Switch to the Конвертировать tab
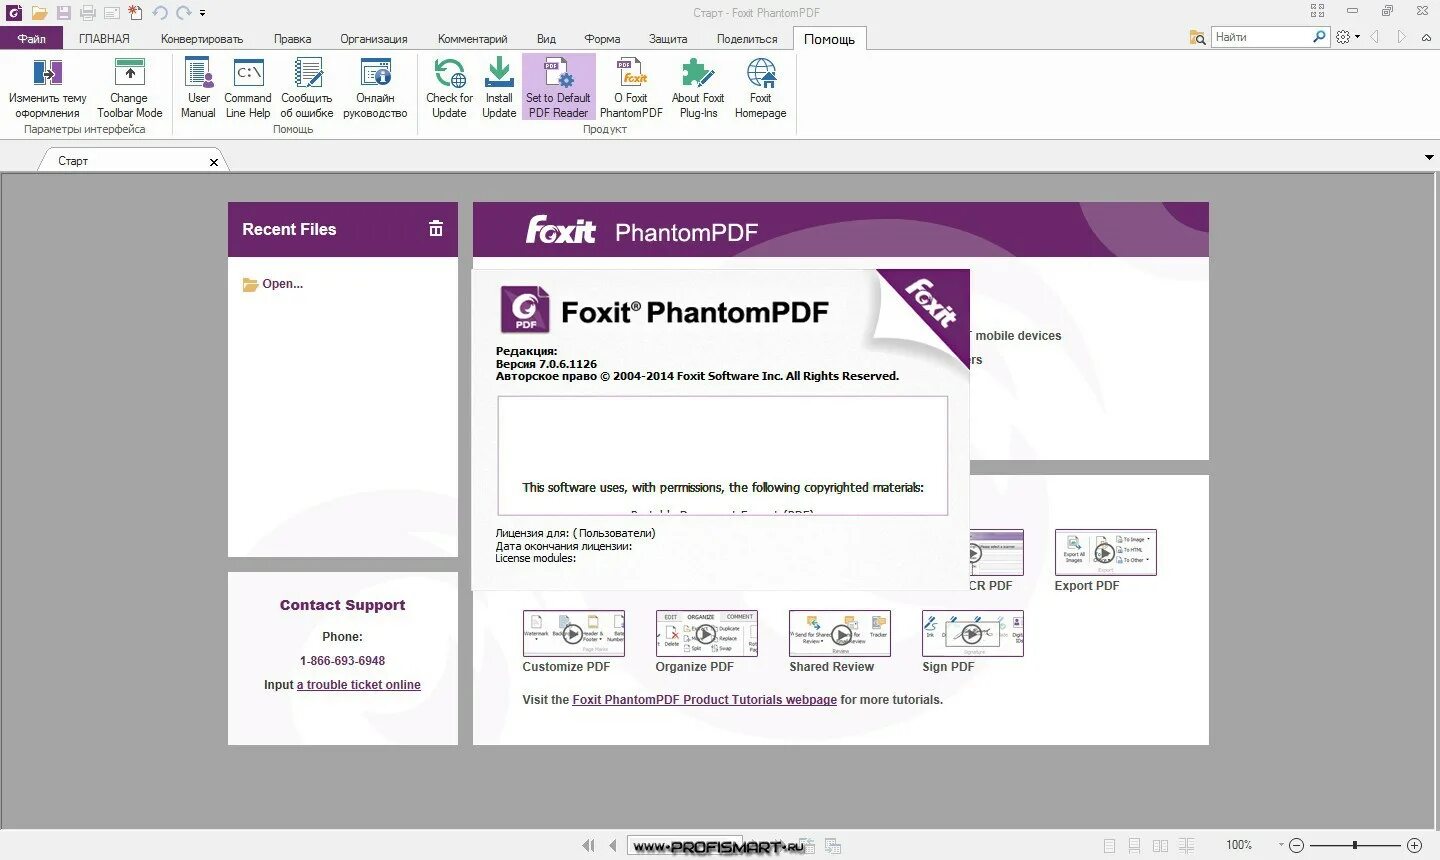This screenshot has height=860, width=1440. click(x=202, y=39)
